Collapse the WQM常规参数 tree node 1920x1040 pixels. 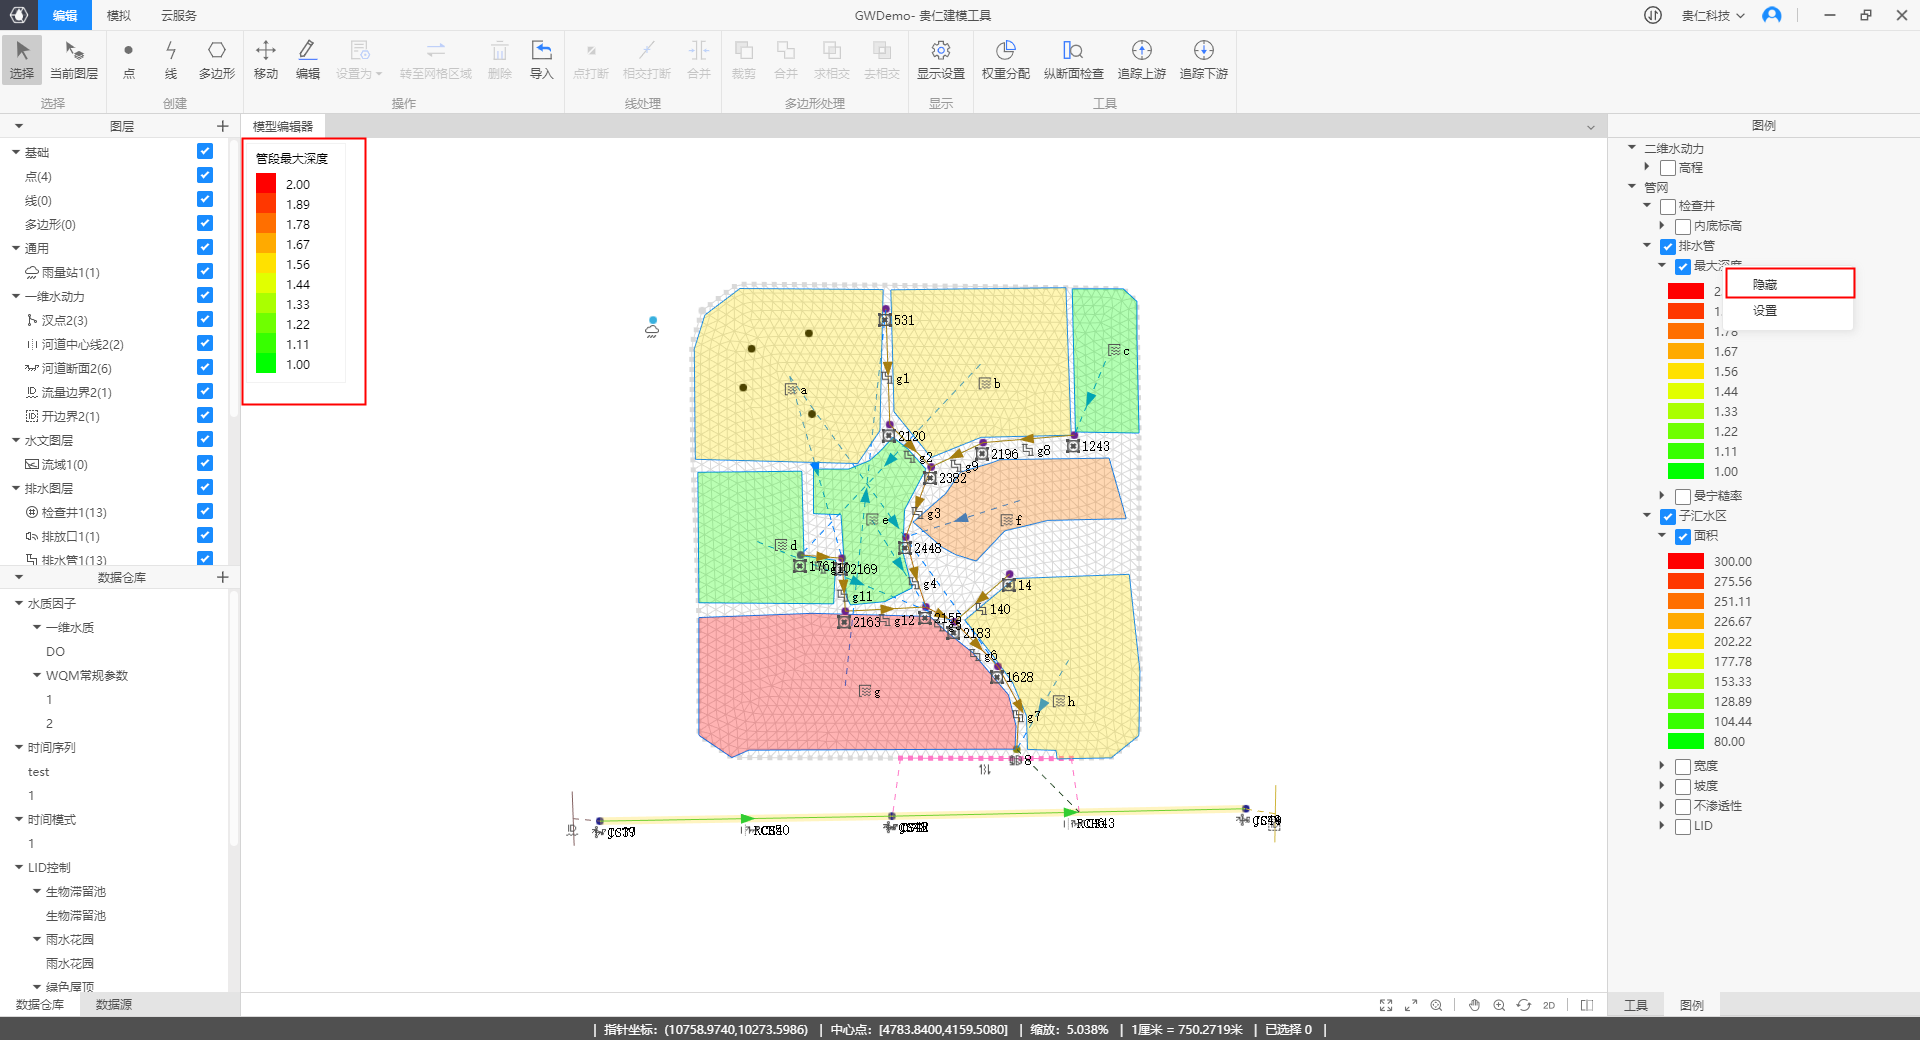pyautogui.click(x=37, y=675)
